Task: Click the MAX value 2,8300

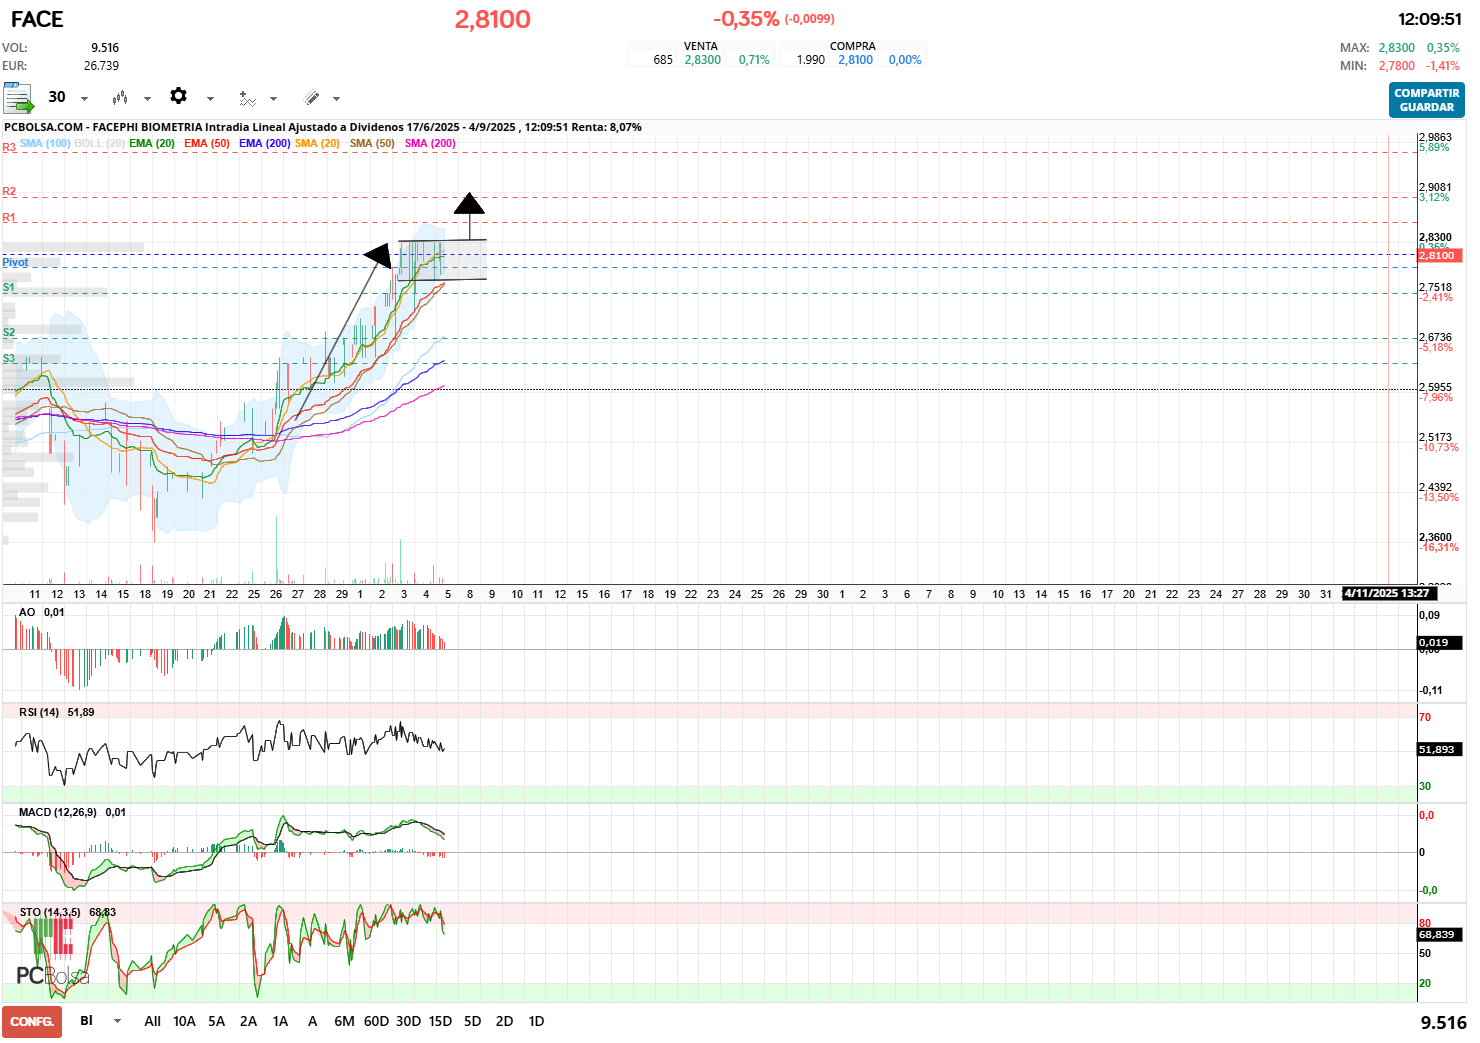Action: [x=1396, y=48]
